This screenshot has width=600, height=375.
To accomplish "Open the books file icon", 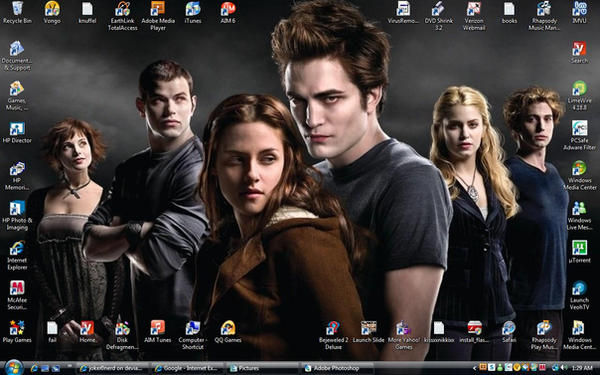I will point(509,13).
